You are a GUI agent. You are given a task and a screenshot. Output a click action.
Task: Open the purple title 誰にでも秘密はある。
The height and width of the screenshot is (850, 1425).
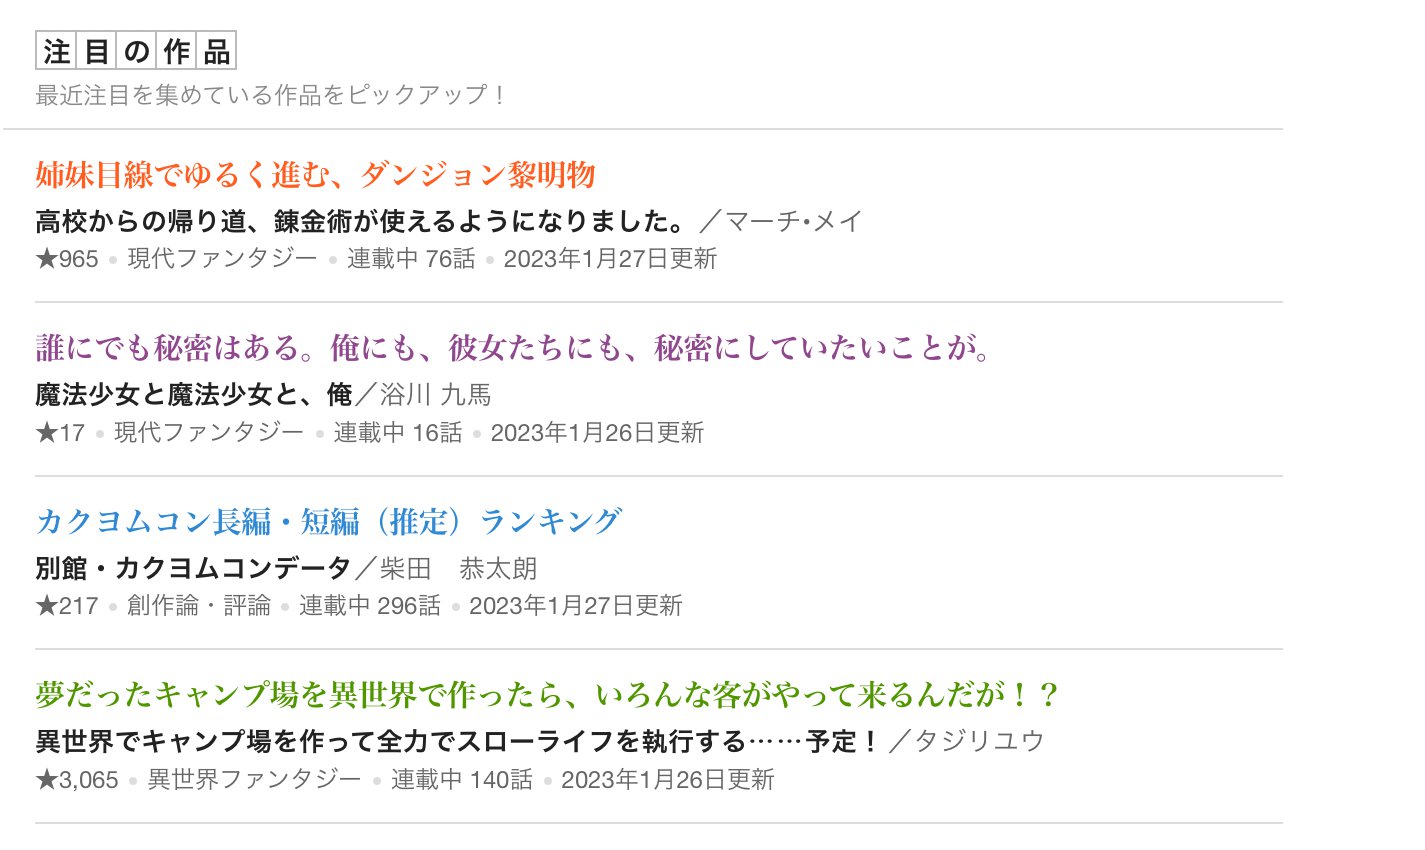pos(513,348)
